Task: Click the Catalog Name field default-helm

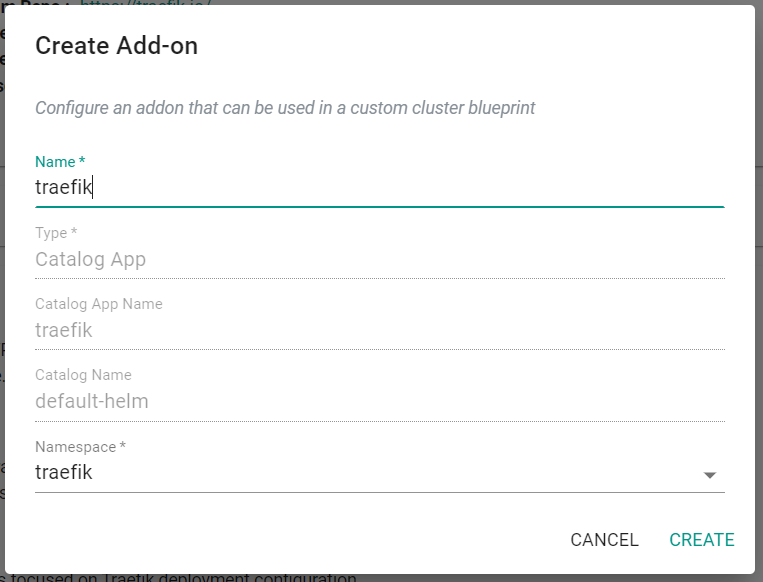Action: pyautogui.click(x=380, y=401)
